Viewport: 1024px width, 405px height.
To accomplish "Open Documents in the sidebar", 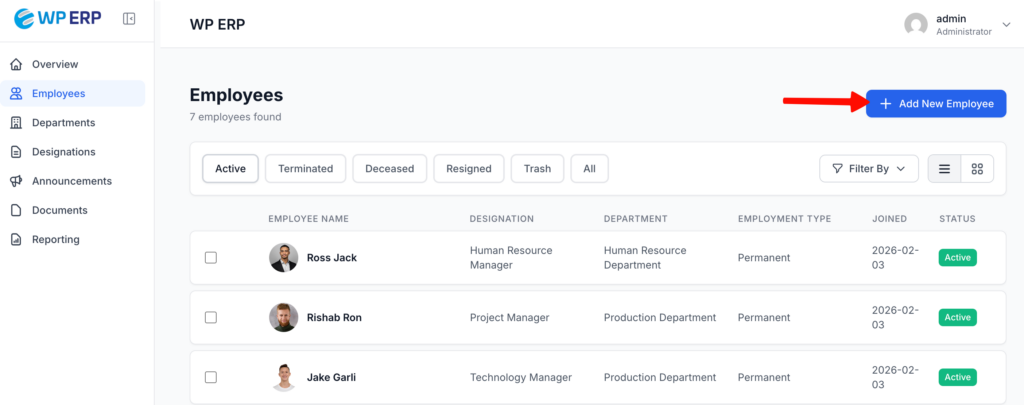I will (x=59, y=211).
